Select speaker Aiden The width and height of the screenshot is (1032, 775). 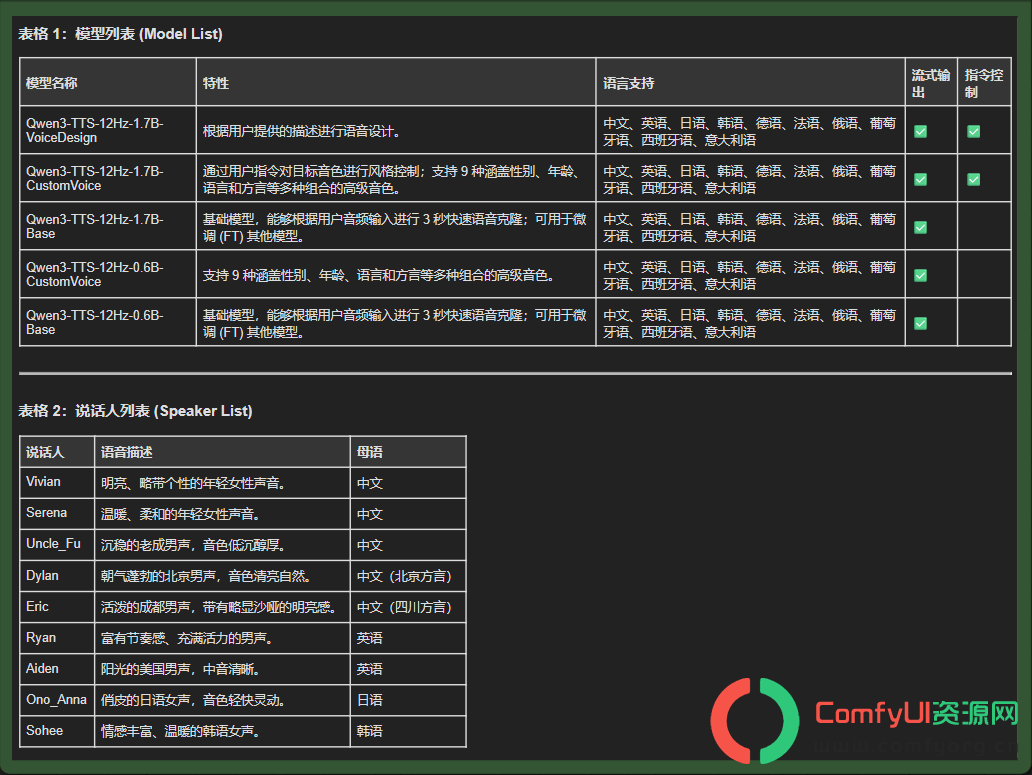point(42,668)
